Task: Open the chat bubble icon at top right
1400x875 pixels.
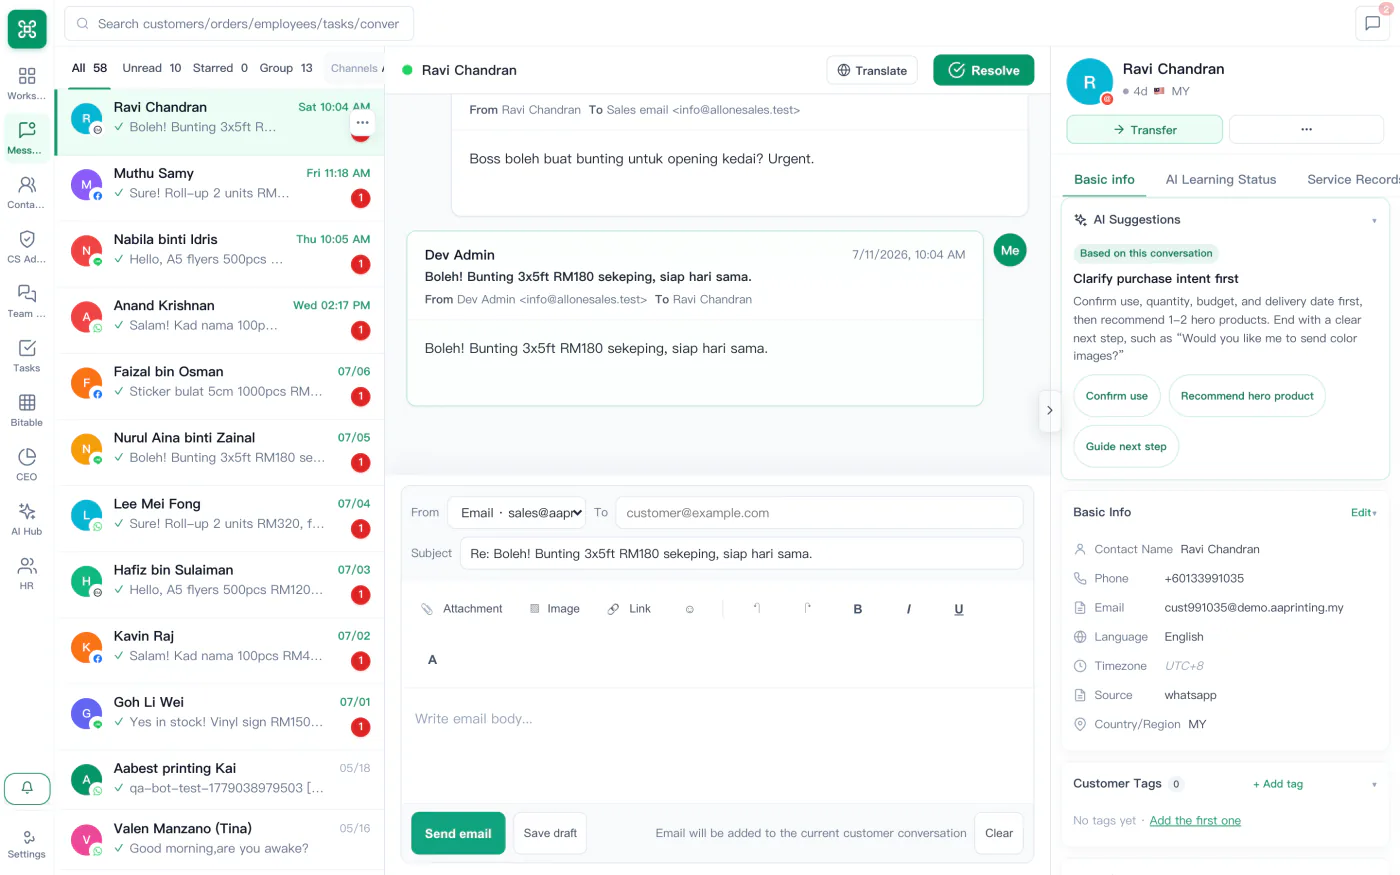Action: pyautogui.click(x=1373, y=23)
